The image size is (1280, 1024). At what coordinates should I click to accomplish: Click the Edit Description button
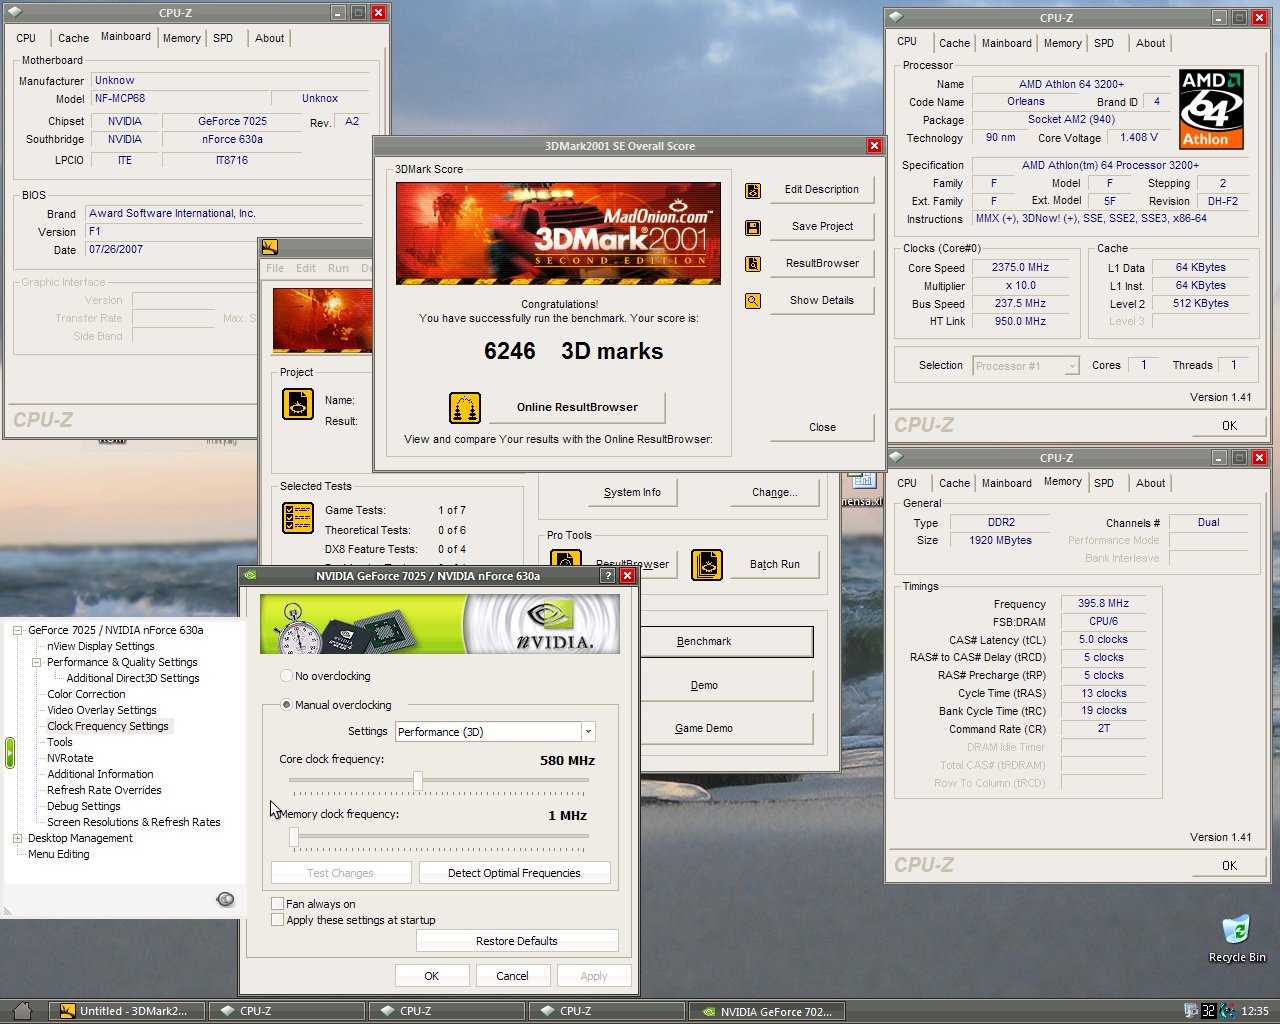pos(822,189)
